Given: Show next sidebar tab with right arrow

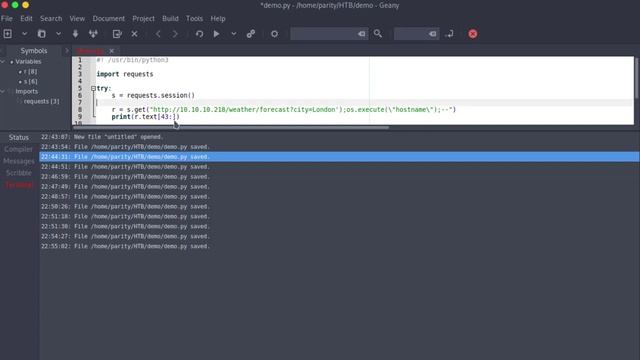Looking at the screenshot, I should click(67, 51).
